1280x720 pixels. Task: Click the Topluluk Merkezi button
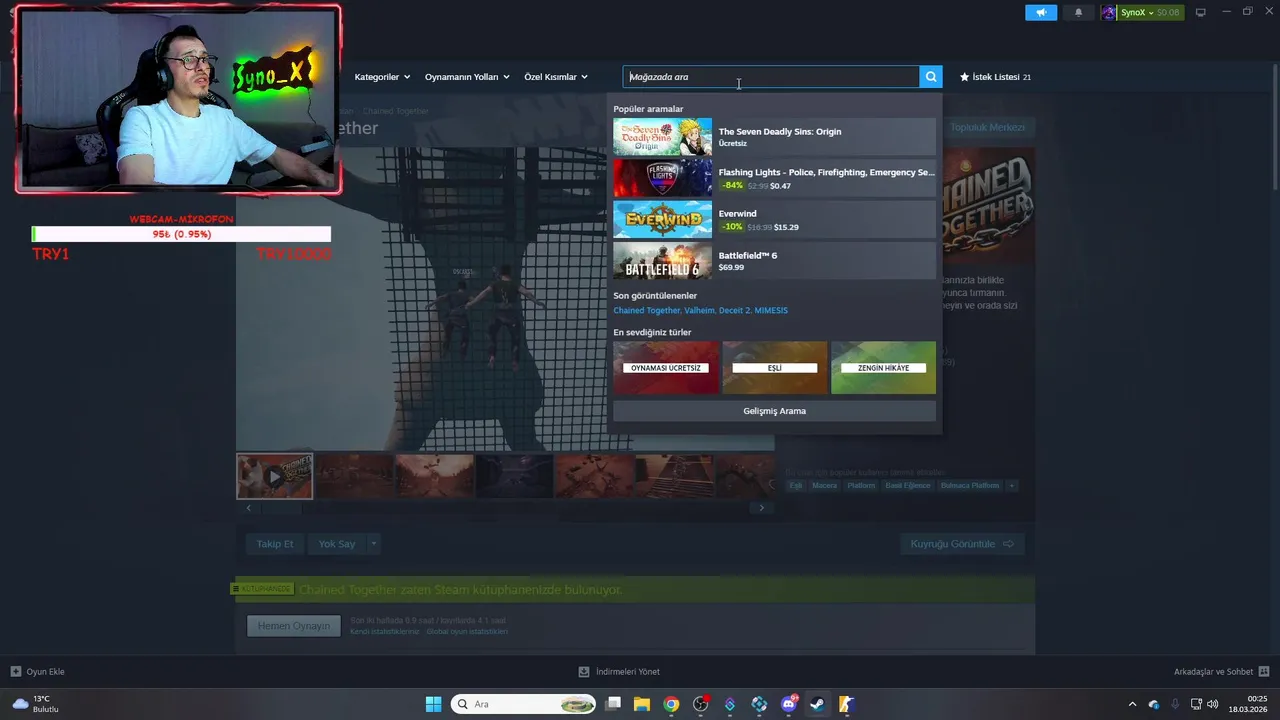[x=987, y=127]
